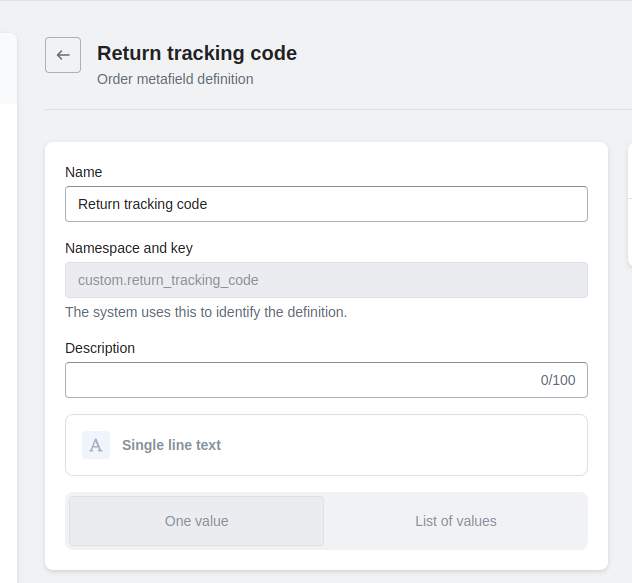
Task: Click the 'Namespace and key' label
Action: [x=129, y=248]
